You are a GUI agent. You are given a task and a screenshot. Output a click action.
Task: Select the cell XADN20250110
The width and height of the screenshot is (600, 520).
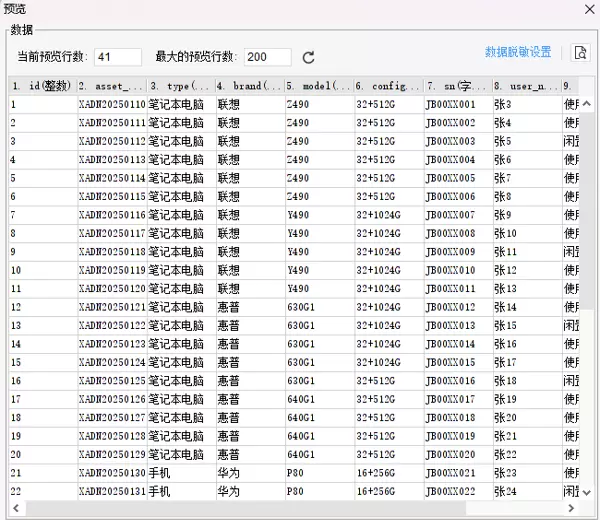111,104
